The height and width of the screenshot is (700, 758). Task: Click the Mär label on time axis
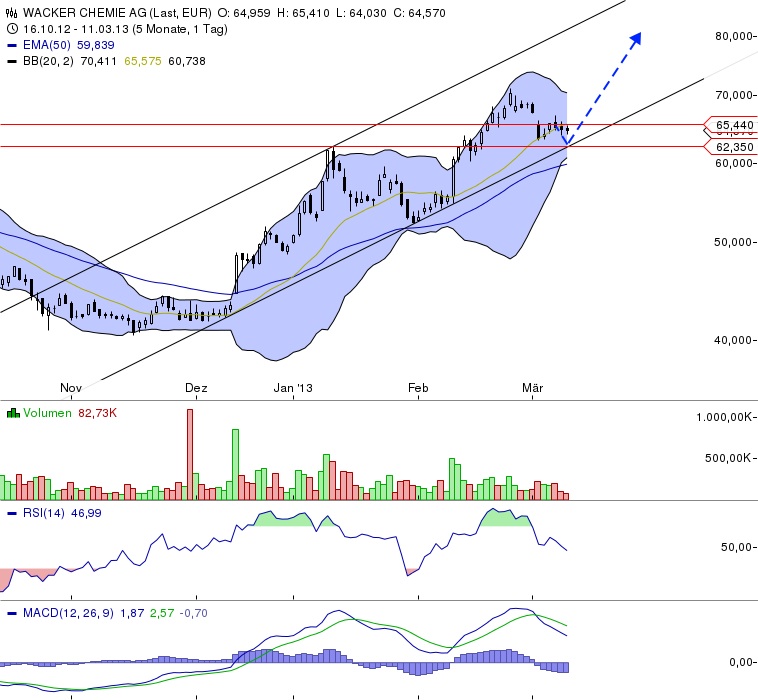[533, 388]
